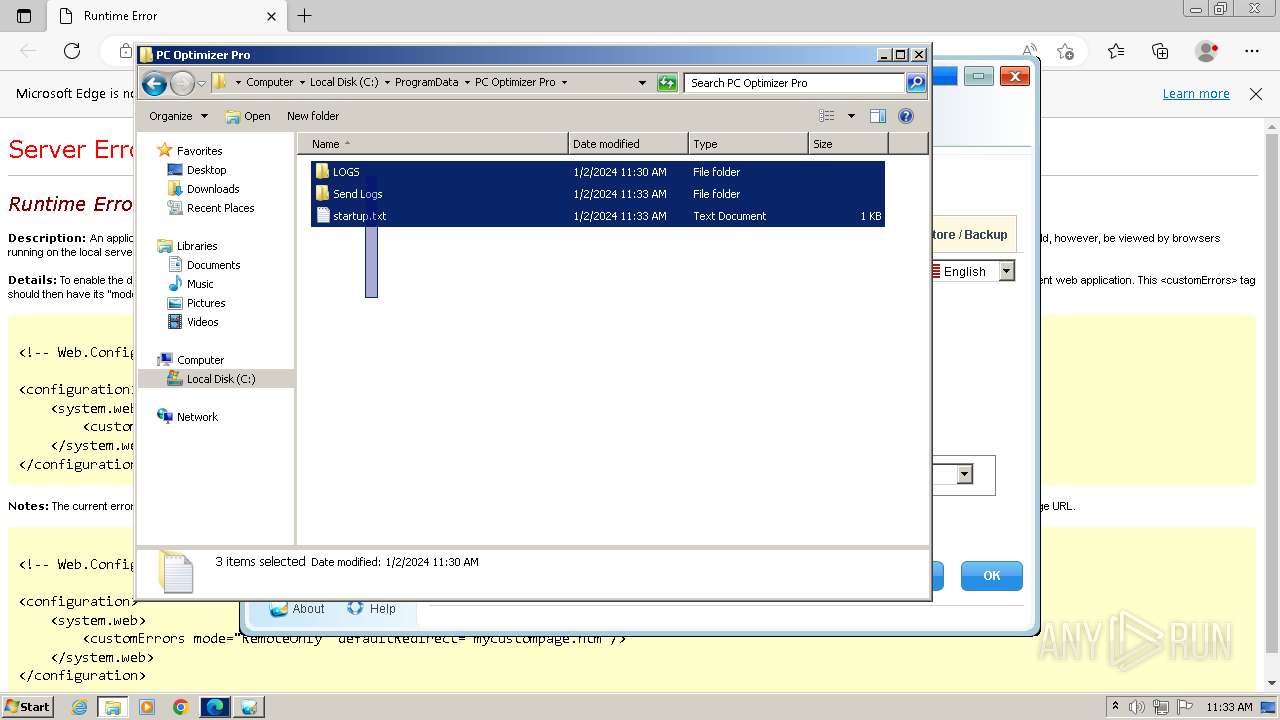This screenshot has height=720, width=1280.
Task: Click About in PC Optimizer window
Action: 297,608
